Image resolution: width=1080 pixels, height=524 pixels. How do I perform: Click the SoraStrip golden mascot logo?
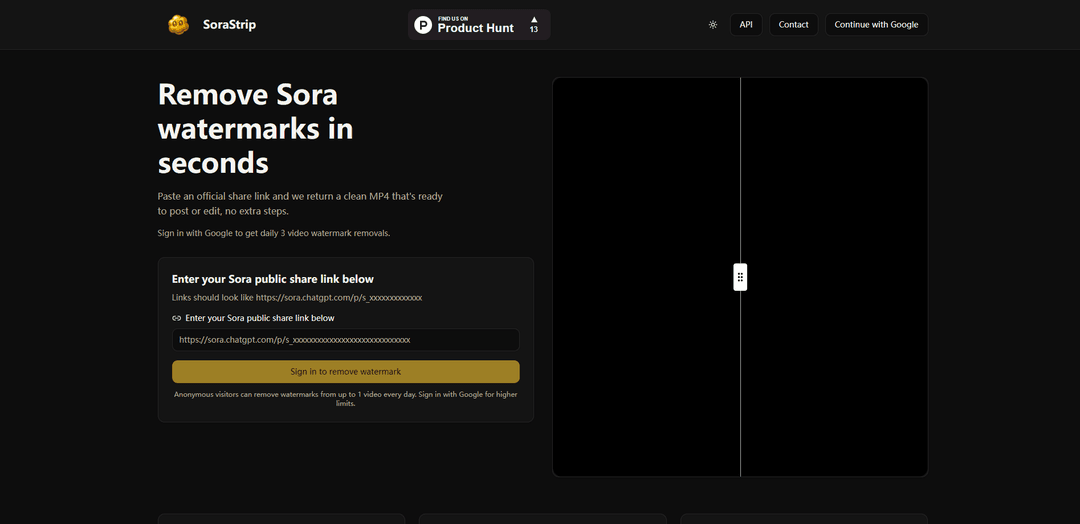[178, 24]
